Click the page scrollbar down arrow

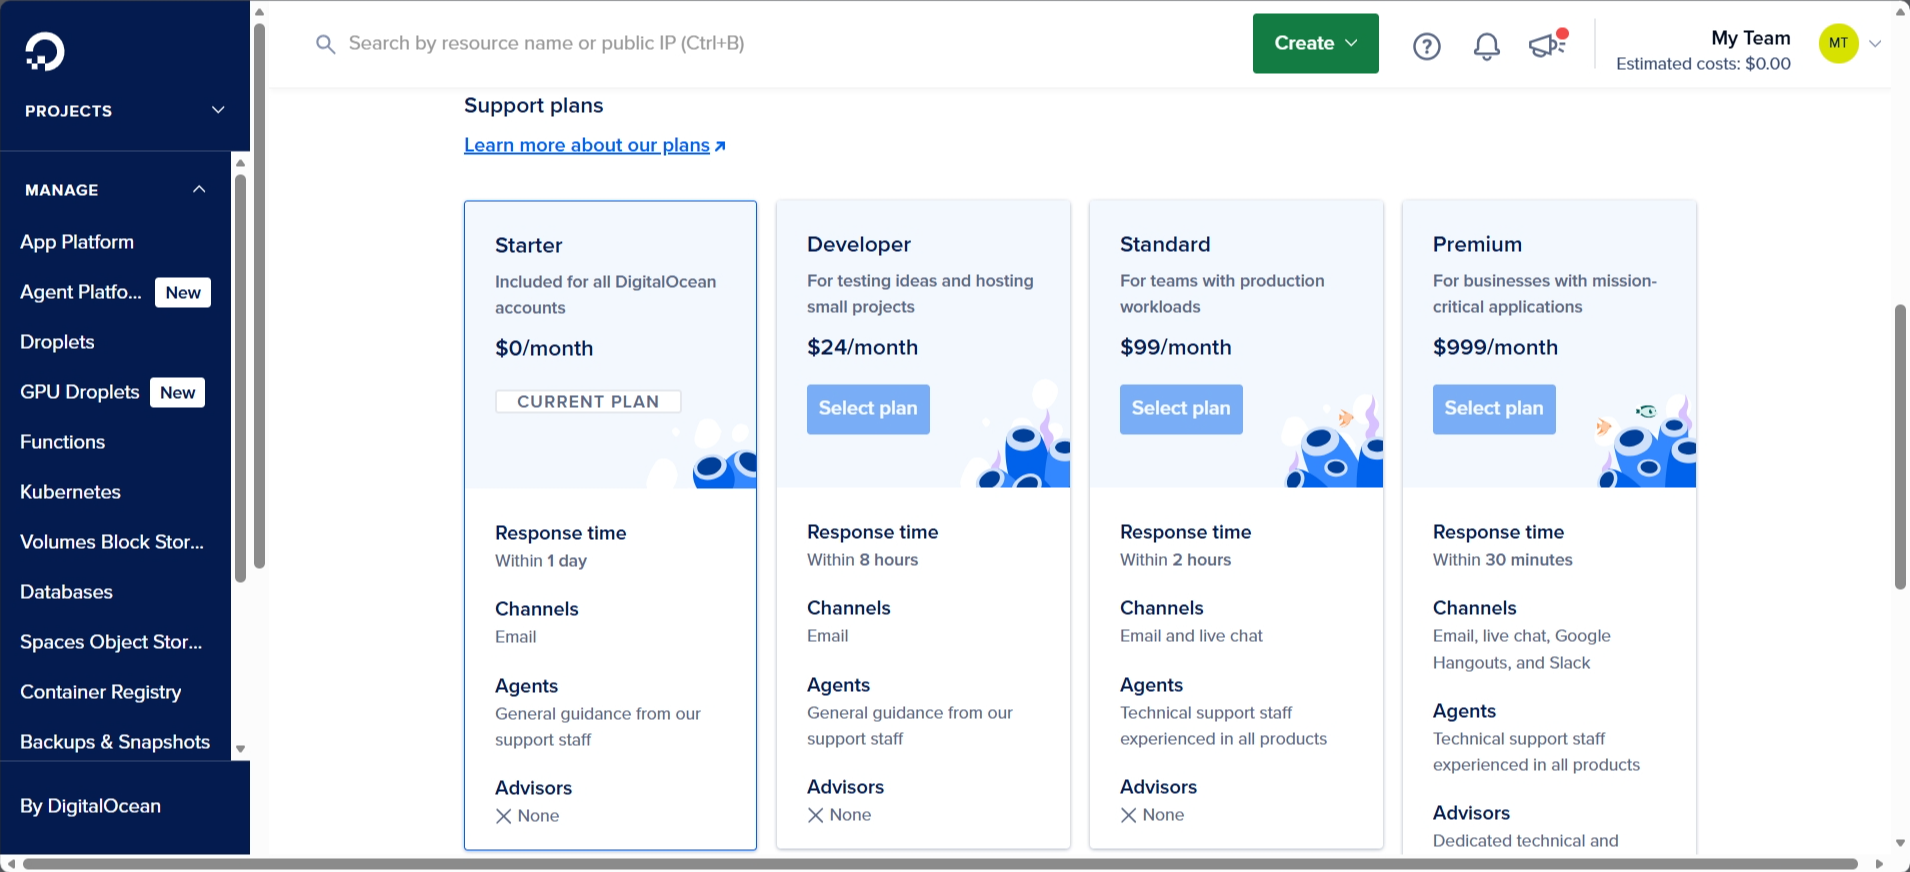[1900, 844]
